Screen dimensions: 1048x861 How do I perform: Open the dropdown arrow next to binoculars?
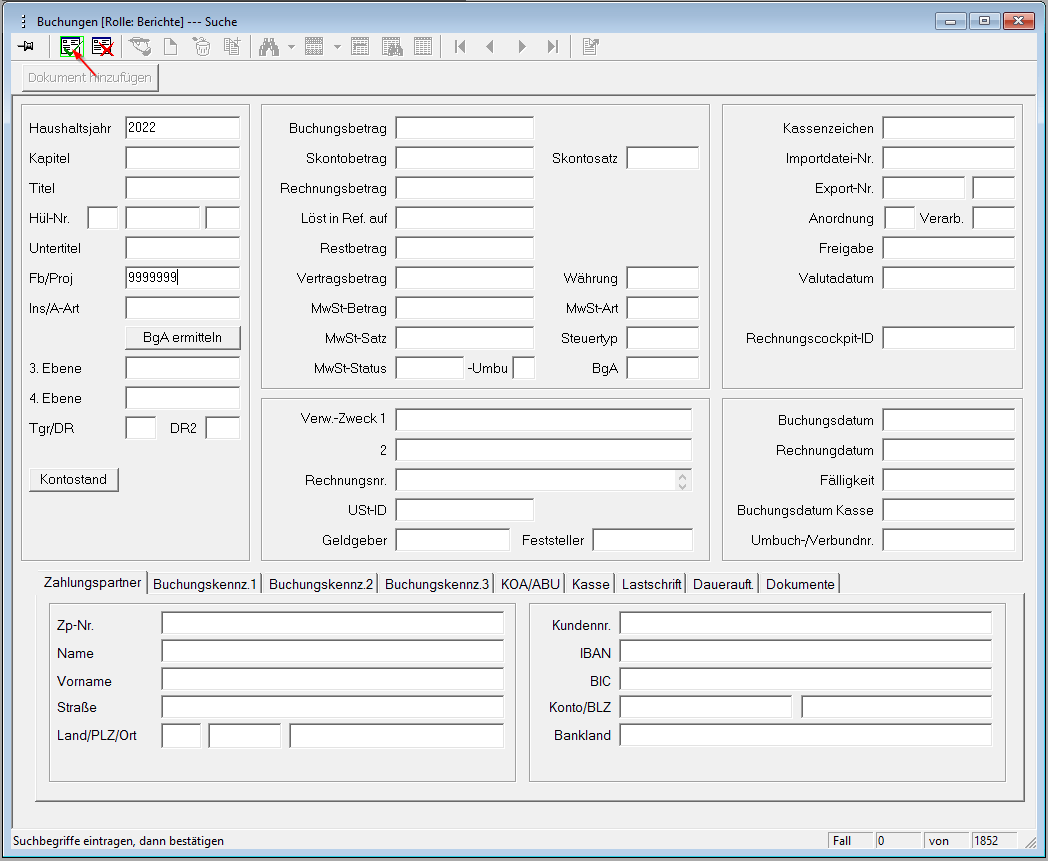coord(291,47)
